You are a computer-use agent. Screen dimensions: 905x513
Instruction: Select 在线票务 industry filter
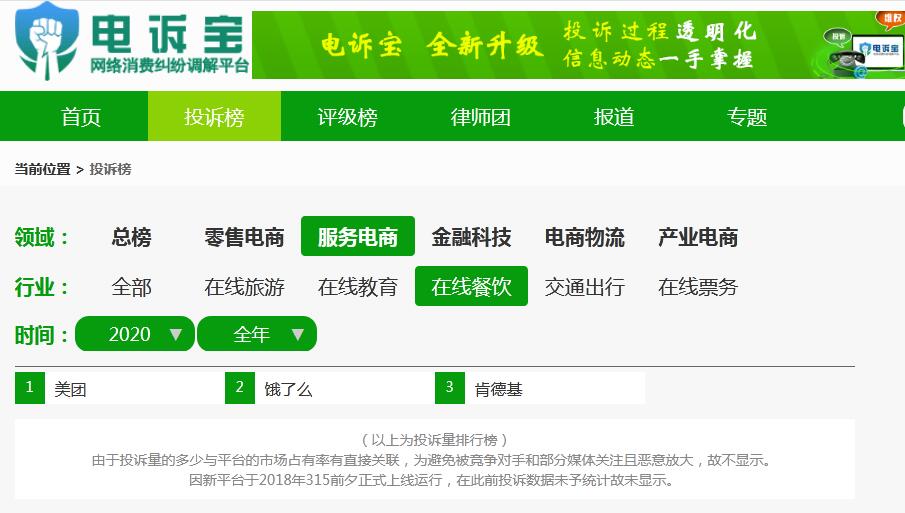[698, 286]
